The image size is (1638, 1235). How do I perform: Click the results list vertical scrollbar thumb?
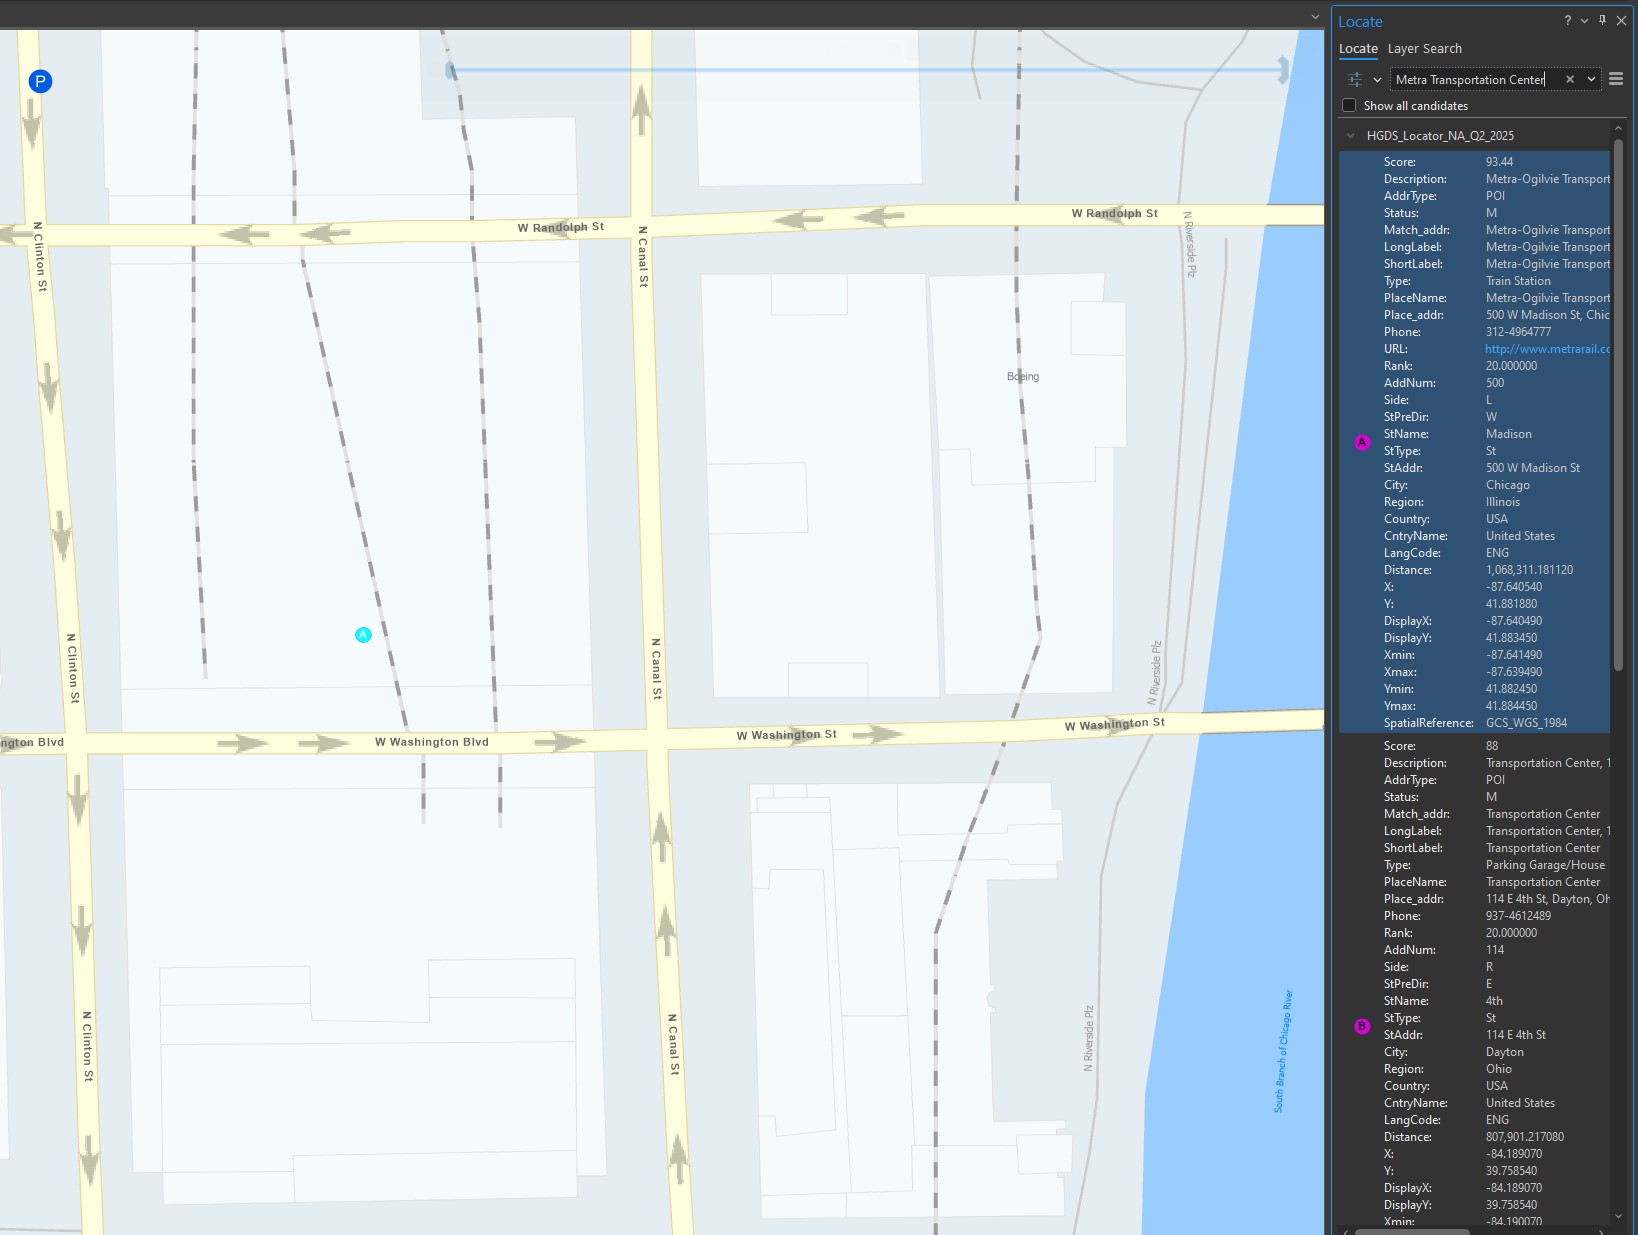(1618, 400)
